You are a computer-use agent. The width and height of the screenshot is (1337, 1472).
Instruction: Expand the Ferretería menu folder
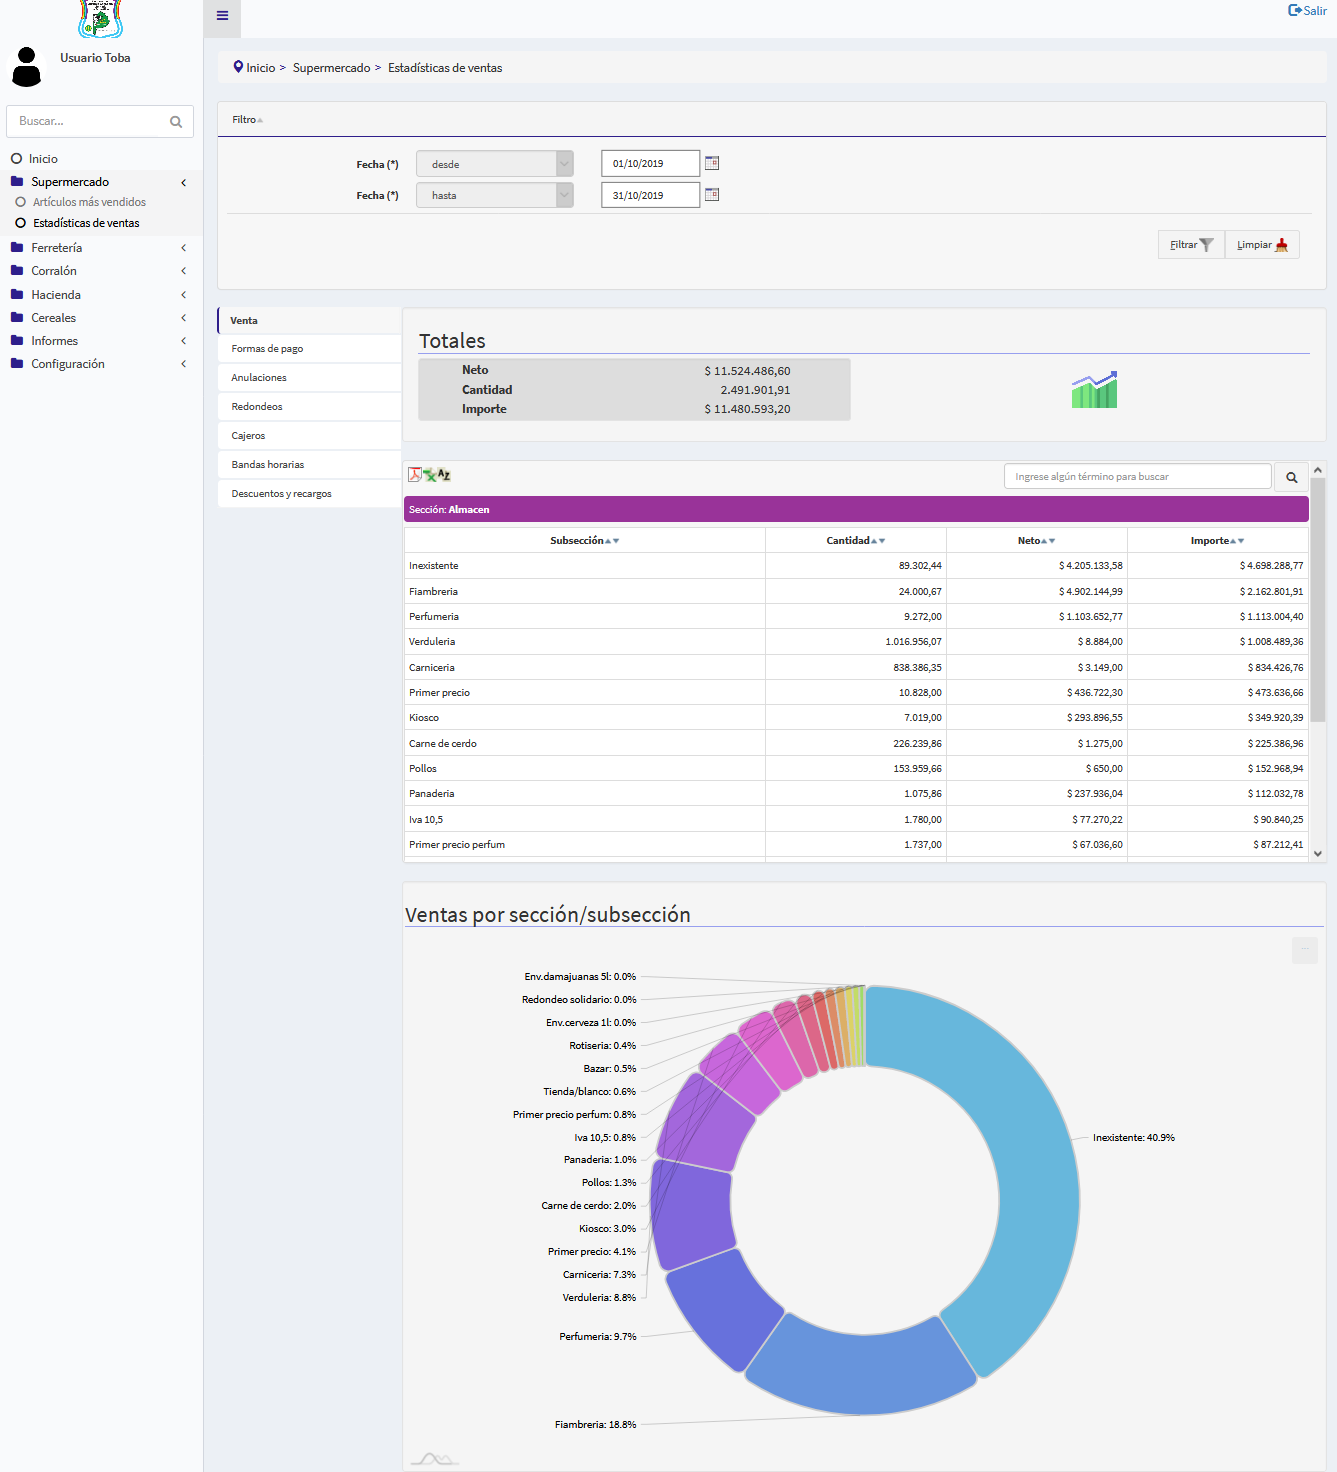[x=57, y=248]
